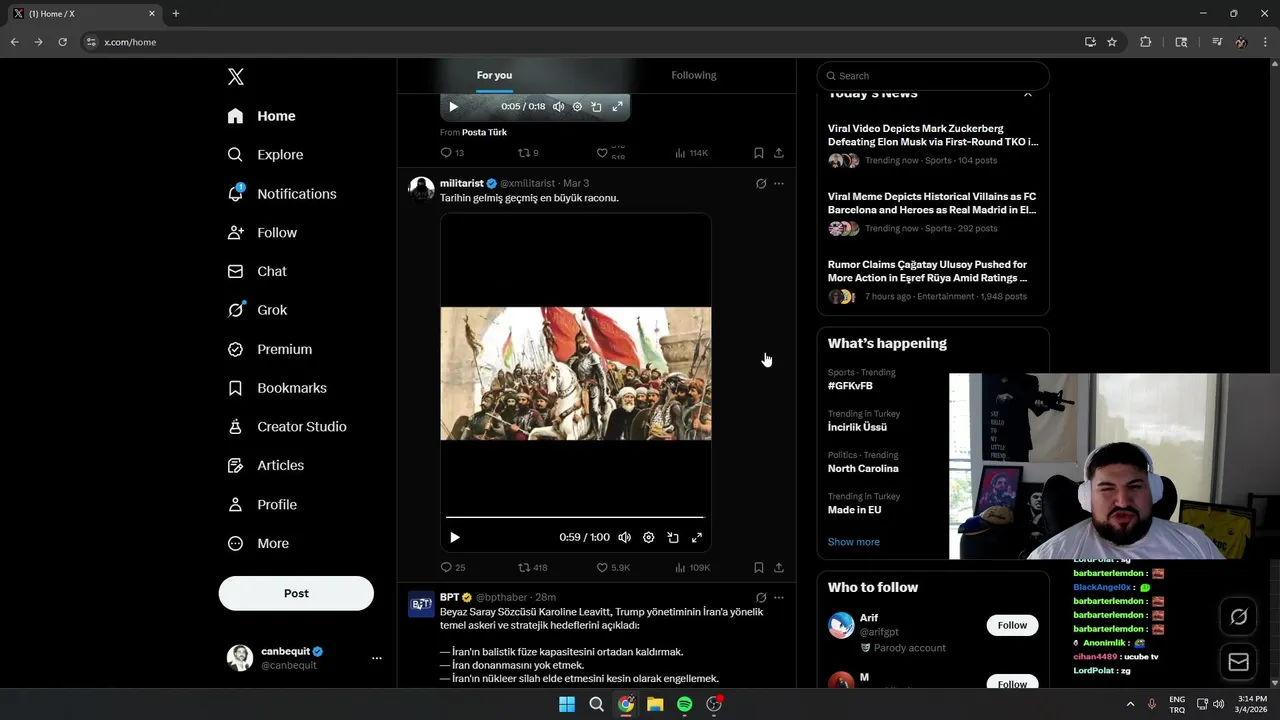Mute the militarist video
This screenshot has height=720, width=1280.
[624, 538]
